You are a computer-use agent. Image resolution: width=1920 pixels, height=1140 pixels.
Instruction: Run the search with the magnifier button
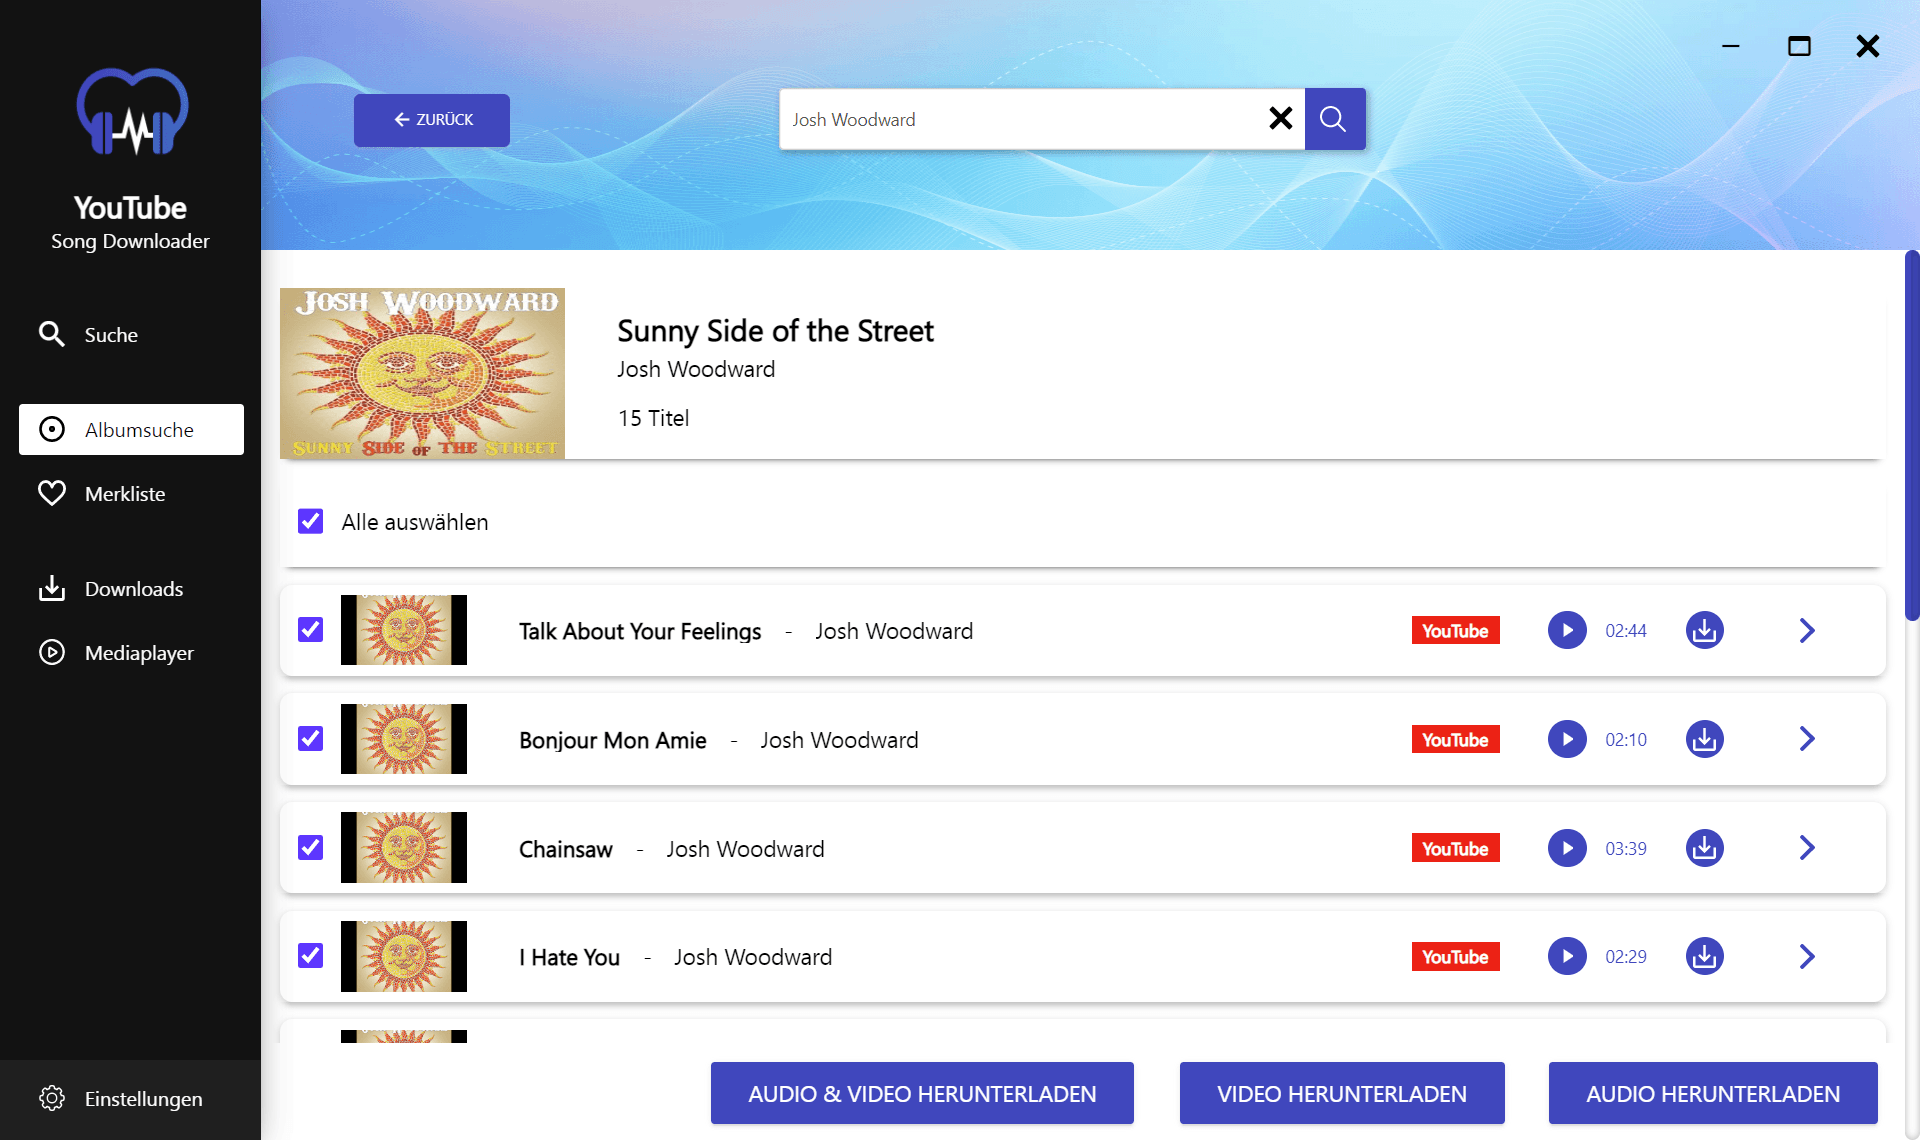(x=1335, y=119)
